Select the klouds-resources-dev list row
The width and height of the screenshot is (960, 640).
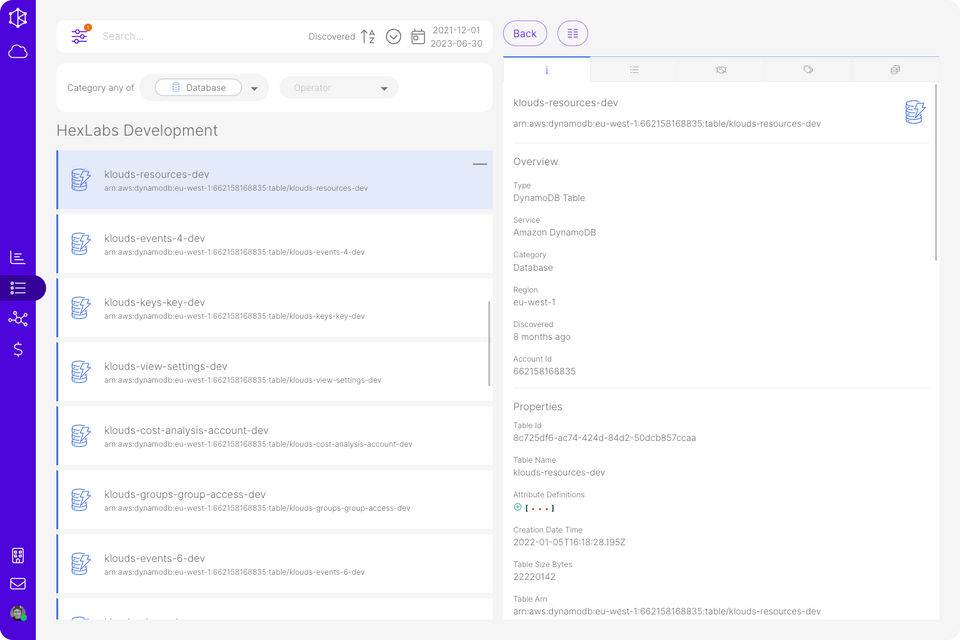click(x=275, y=180)
